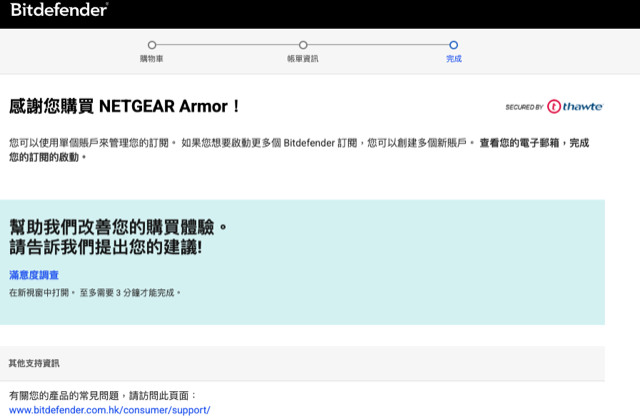Click the 感謝您購買 NETGEAR Armor heading

(x=124, y=107)
